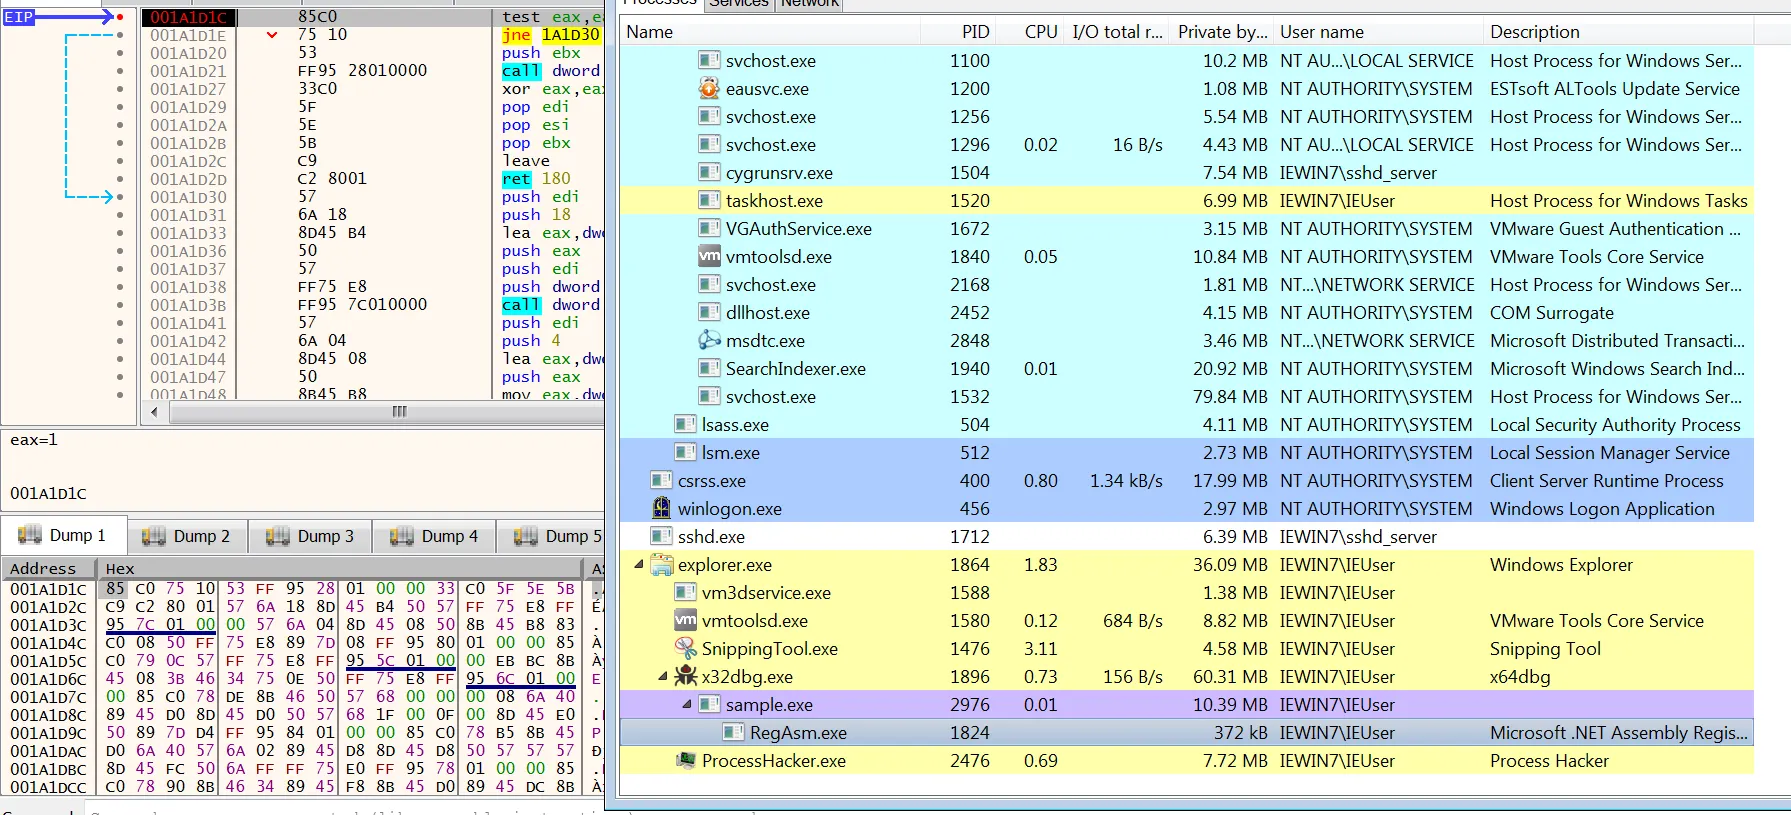This screenshot has width=1791, height=815.
Task: Click the ProcessHacker.exe monitor icon
Action: (685, 761)
